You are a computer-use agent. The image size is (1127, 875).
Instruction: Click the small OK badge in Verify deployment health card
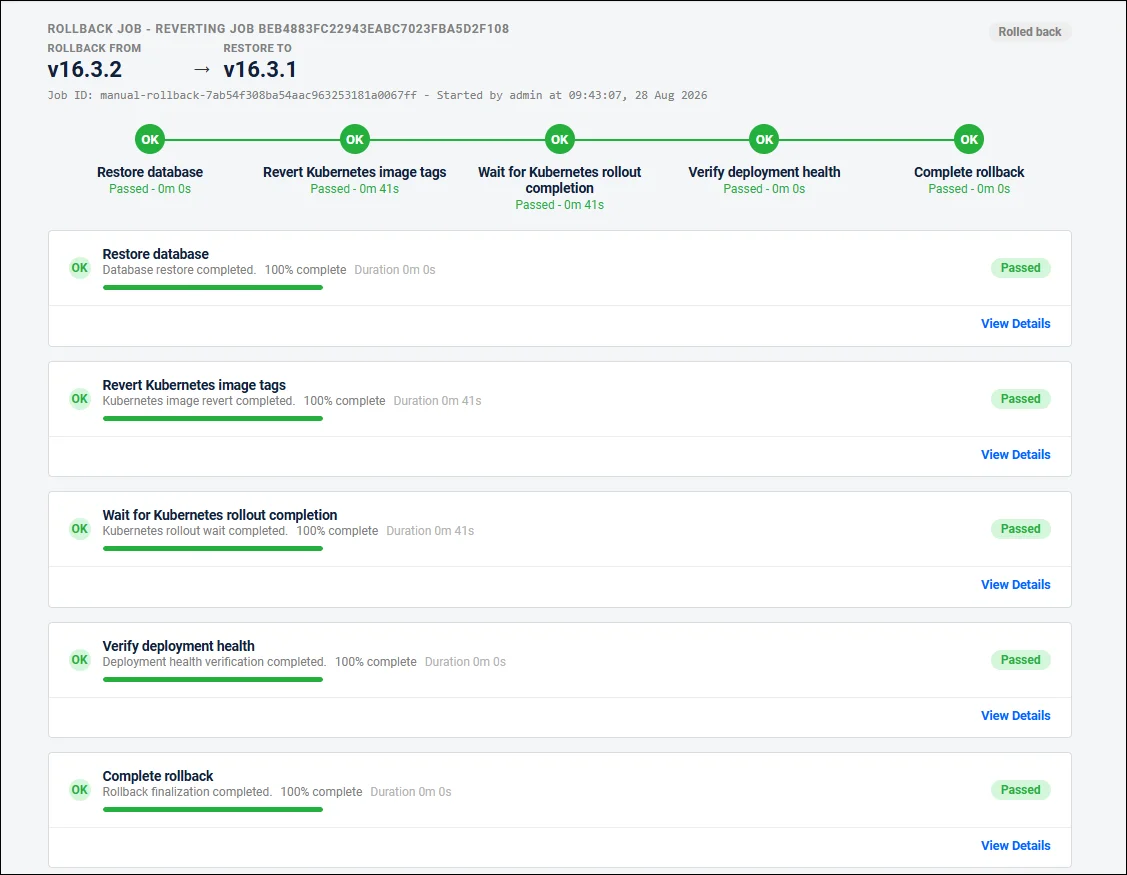(x=80, y=660)
